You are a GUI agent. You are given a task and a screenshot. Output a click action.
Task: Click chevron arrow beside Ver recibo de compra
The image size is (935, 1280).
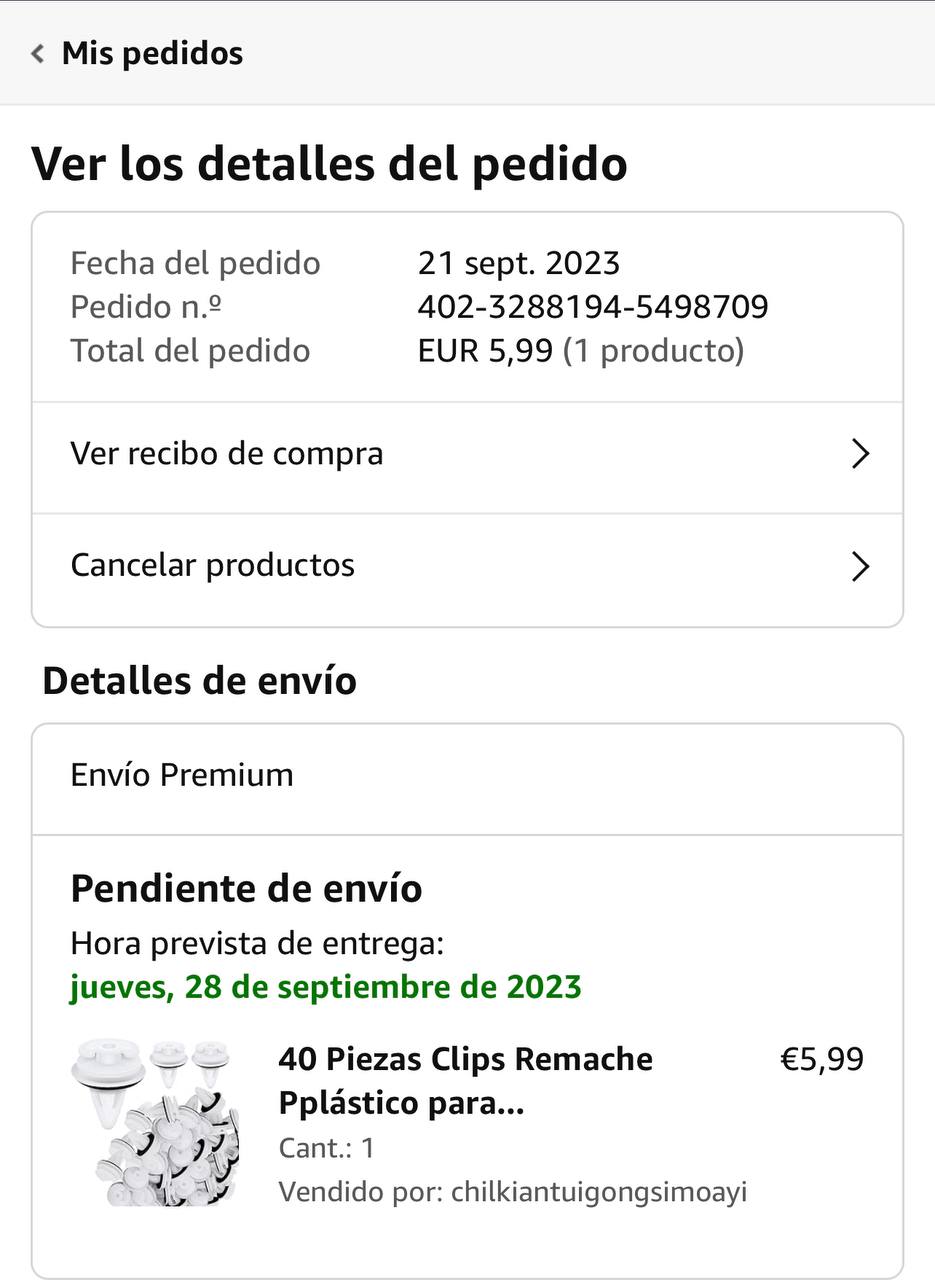[859, 455]
